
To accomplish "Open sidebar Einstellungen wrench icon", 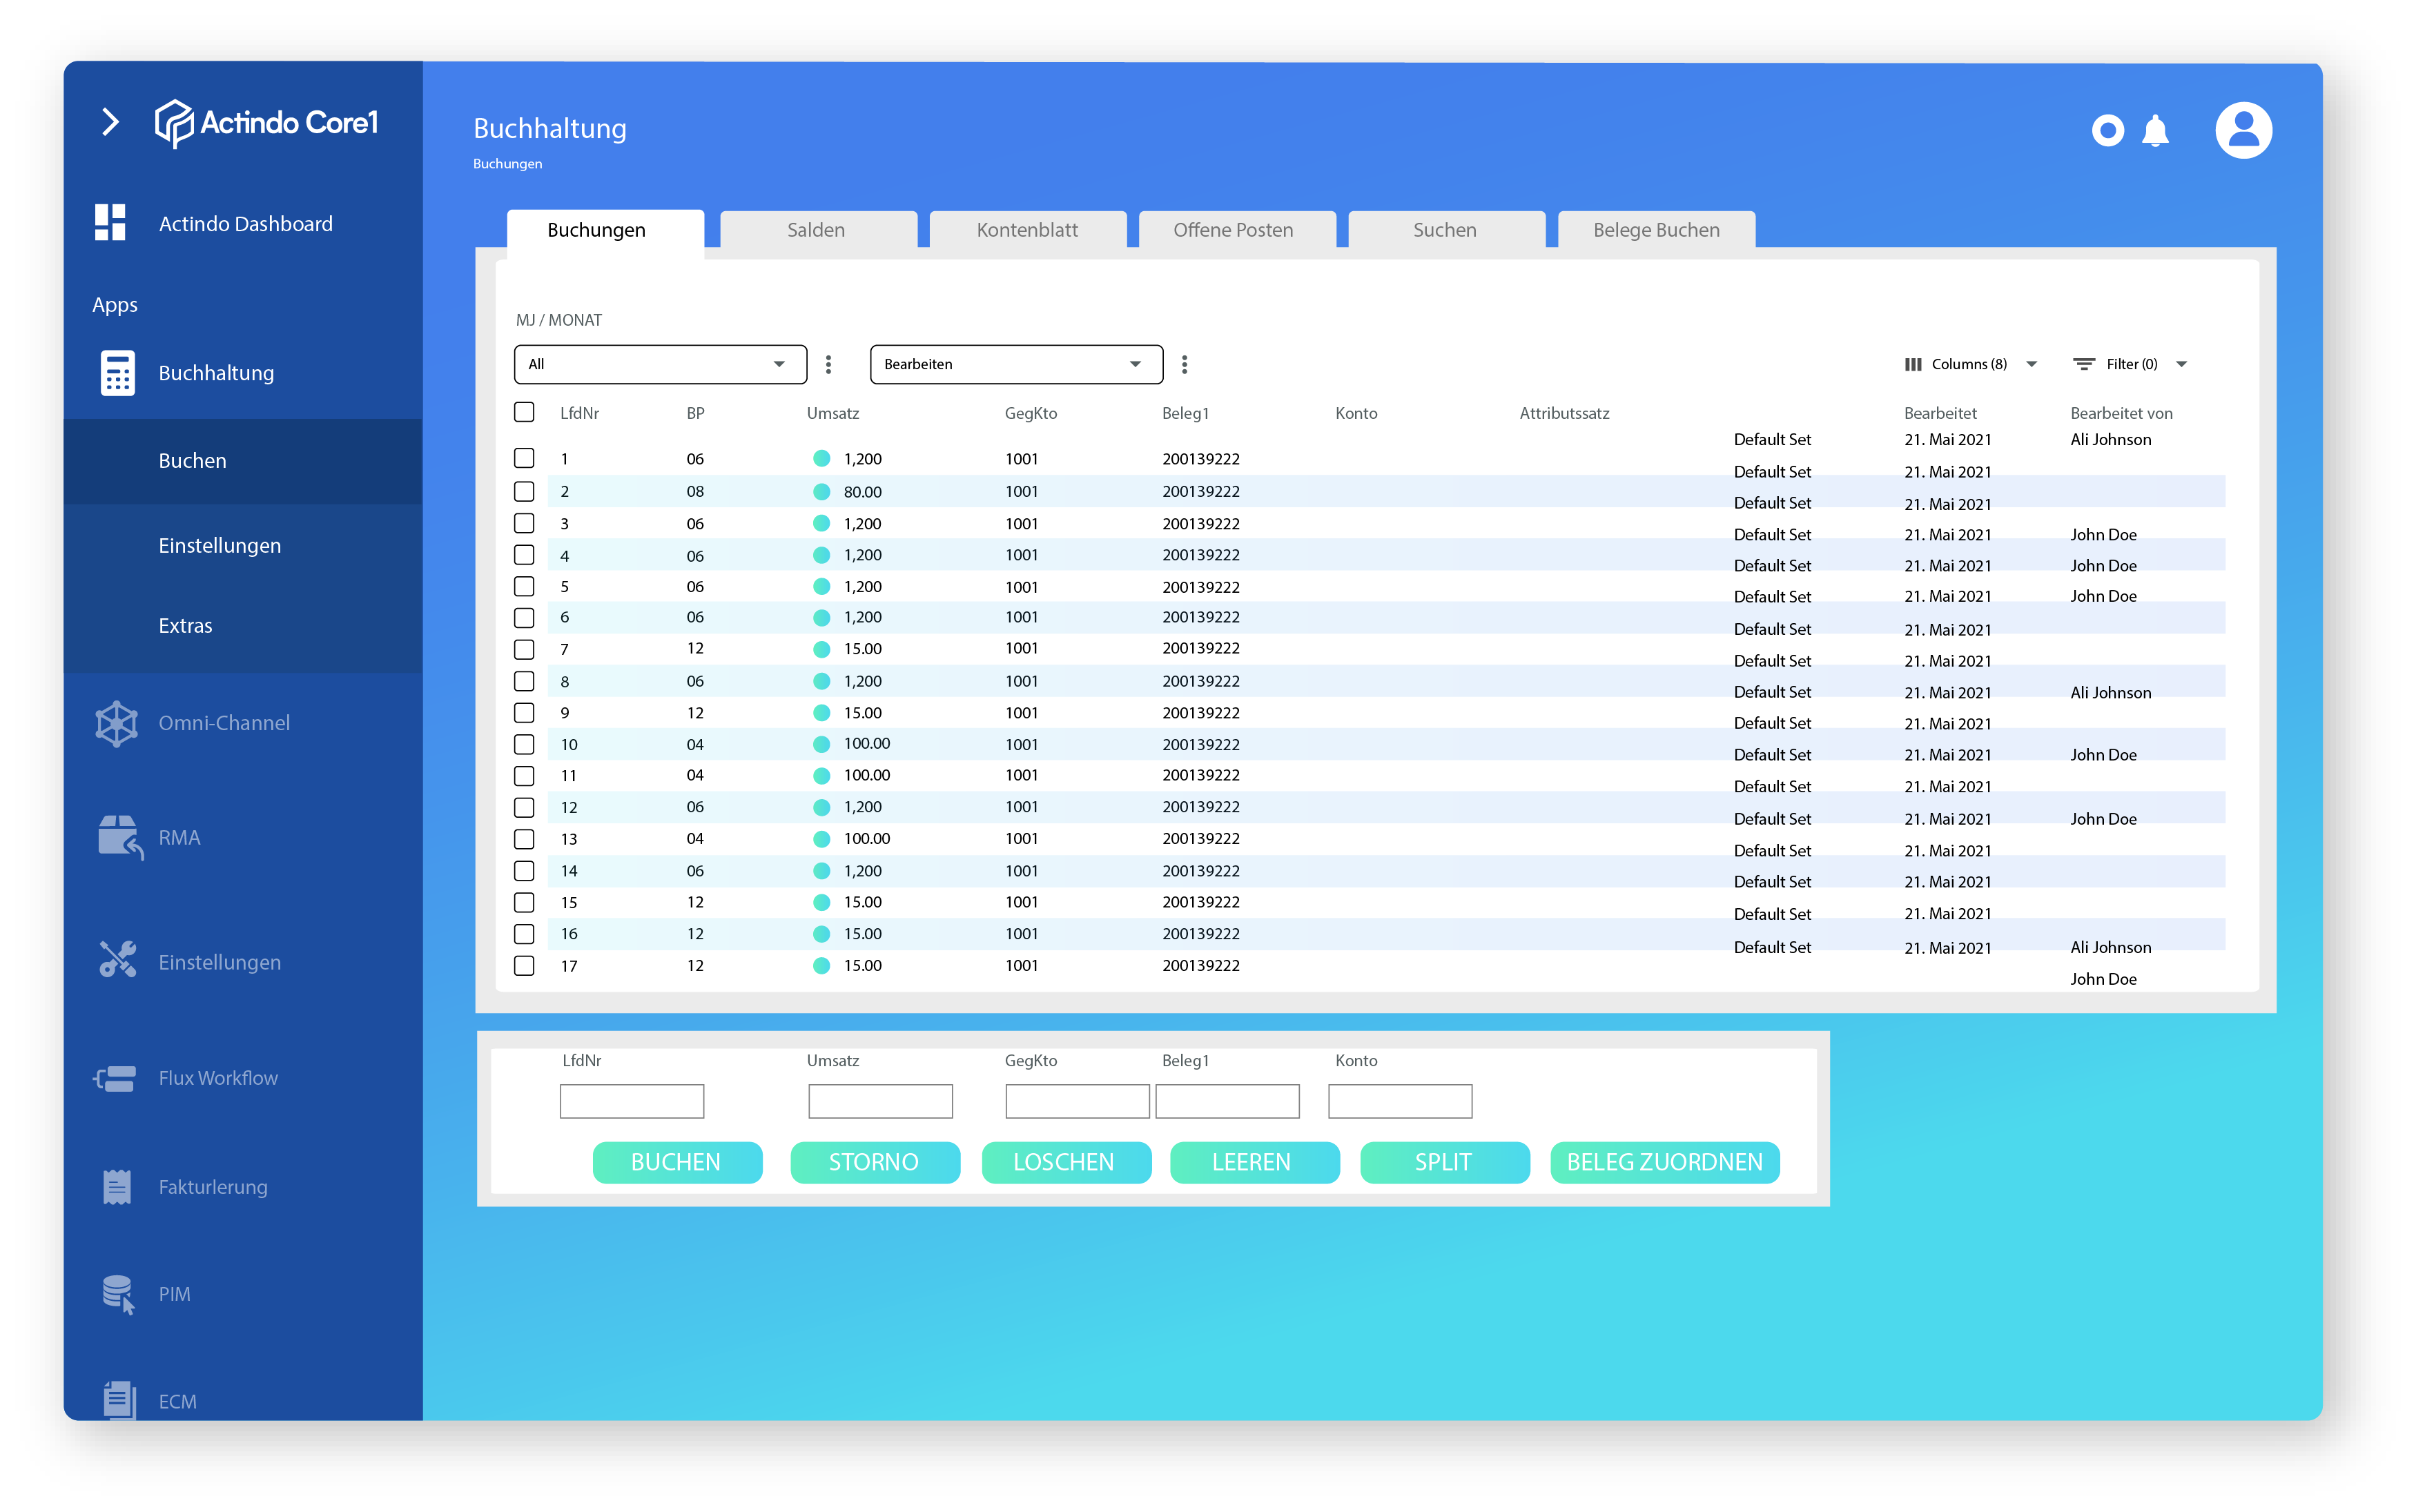I will (x=117, y=960).
